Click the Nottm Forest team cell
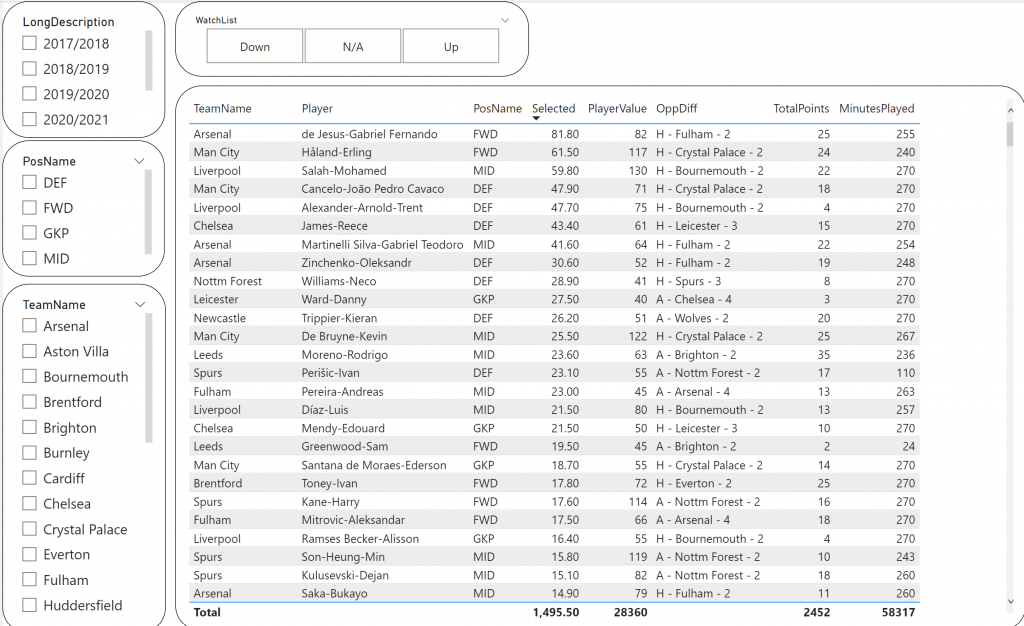Screen dimensions: 1024x626 pos(227,281)
